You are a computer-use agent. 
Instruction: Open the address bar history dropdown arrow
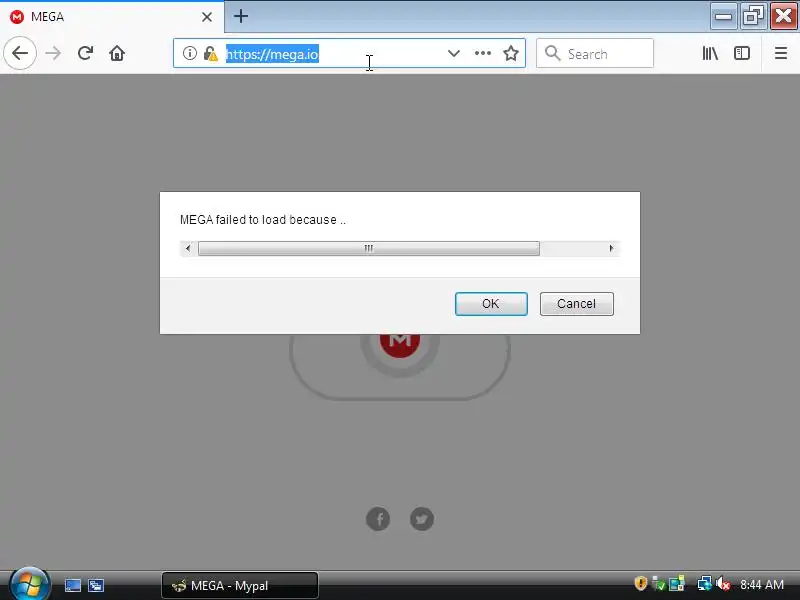click(454, 53)
